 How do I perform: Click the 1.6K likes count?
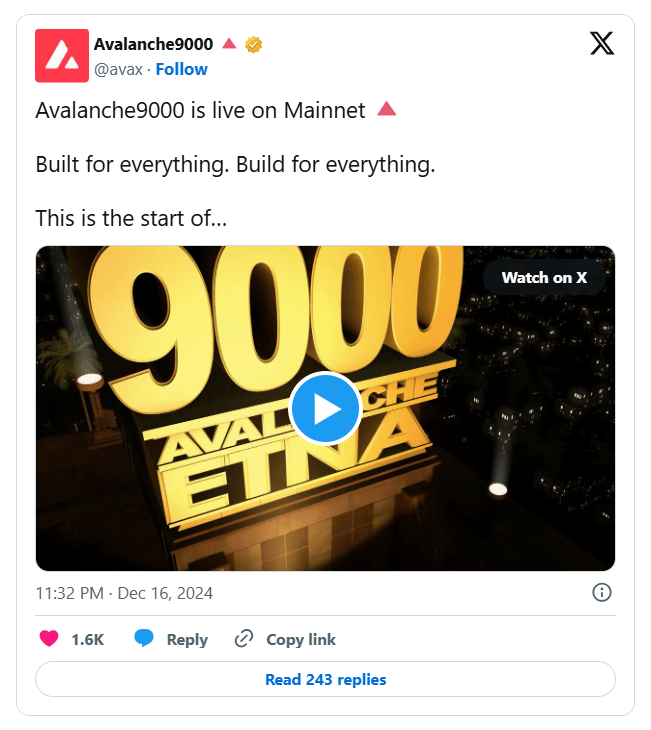88,640
